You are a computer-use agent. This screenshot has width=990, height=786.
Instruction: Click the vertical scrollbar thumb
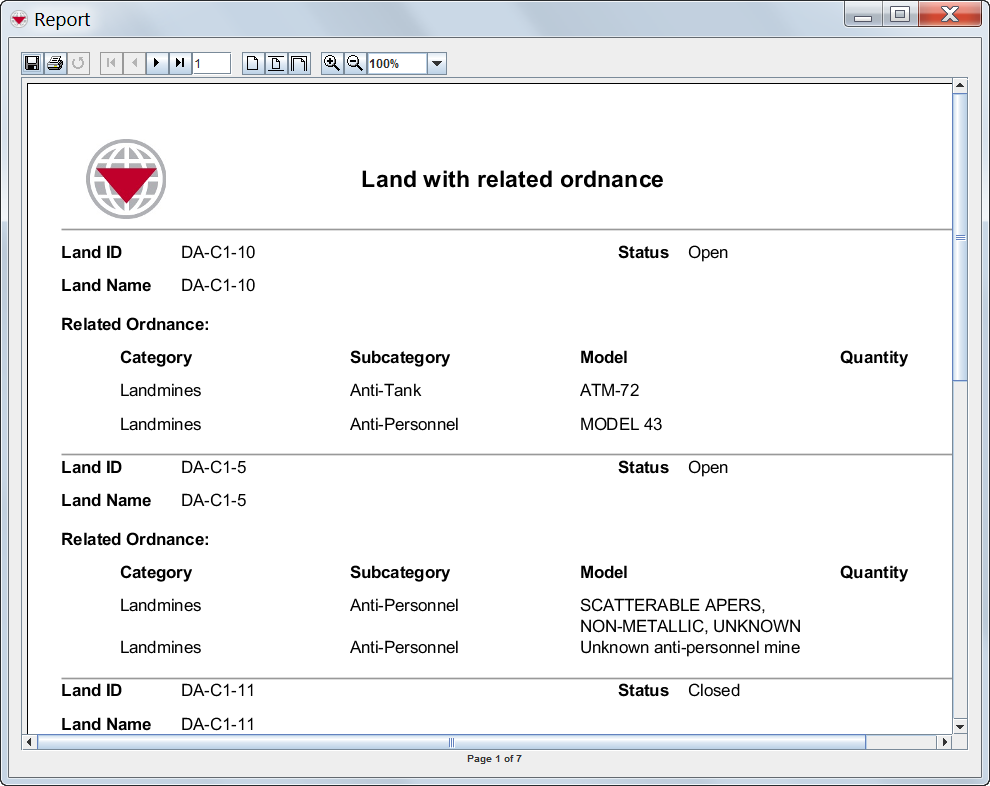tap(960, 238)
